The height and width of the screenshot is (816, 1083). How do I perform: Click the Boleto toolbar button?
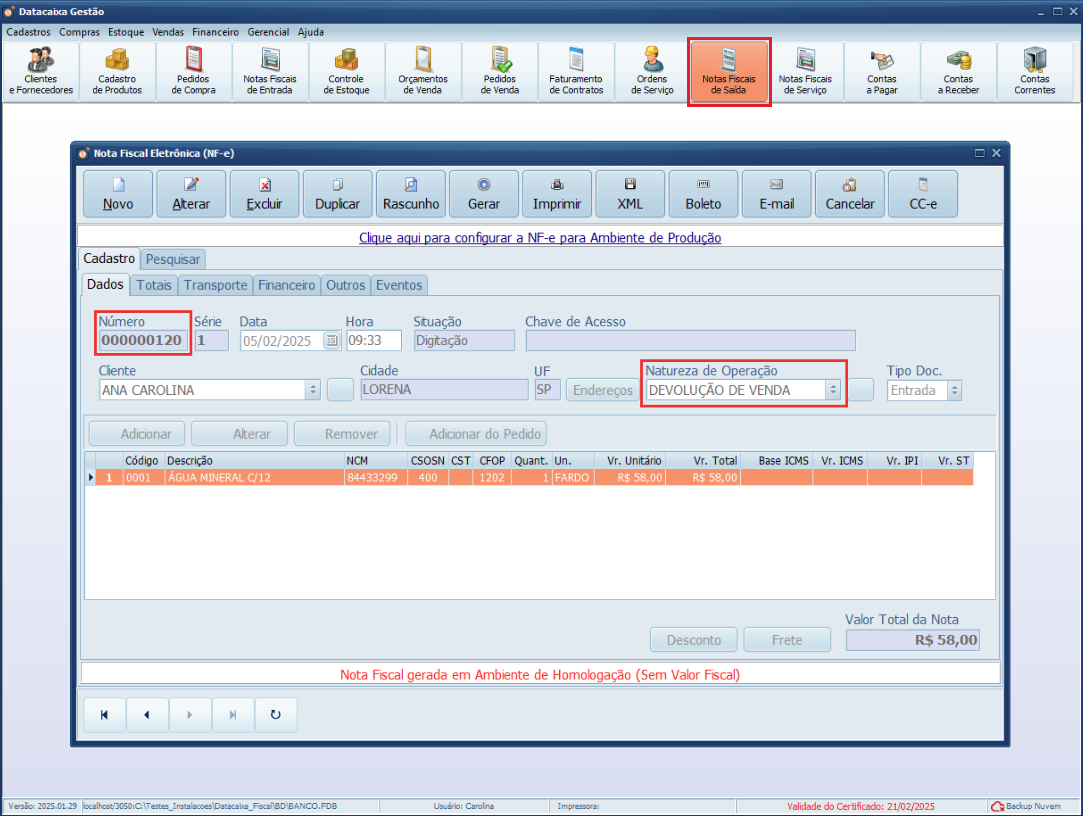tap(703, 194)
